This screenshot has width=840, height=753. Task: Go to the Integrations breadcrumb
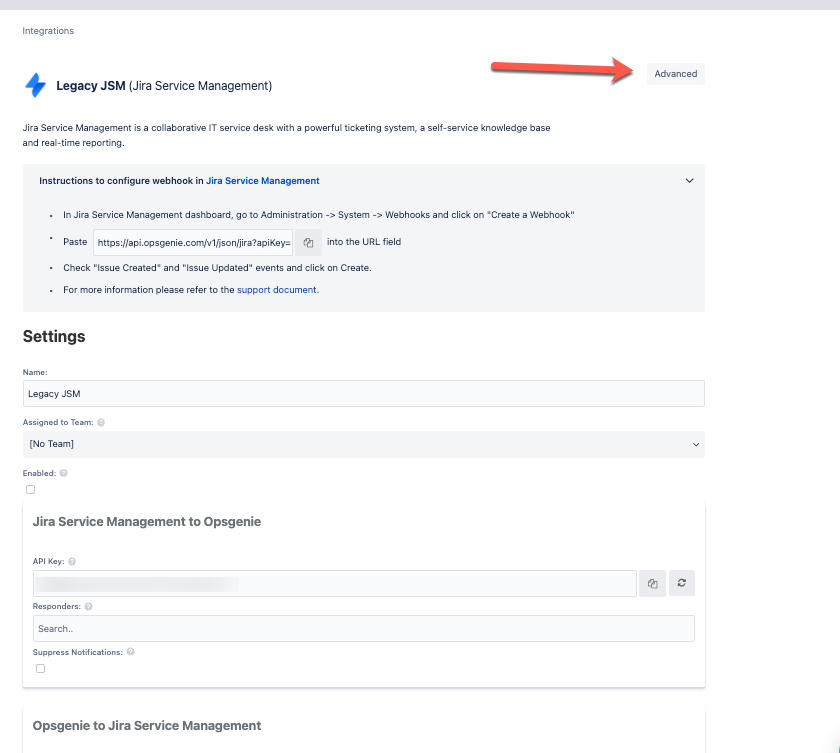[x=48, y=31]
